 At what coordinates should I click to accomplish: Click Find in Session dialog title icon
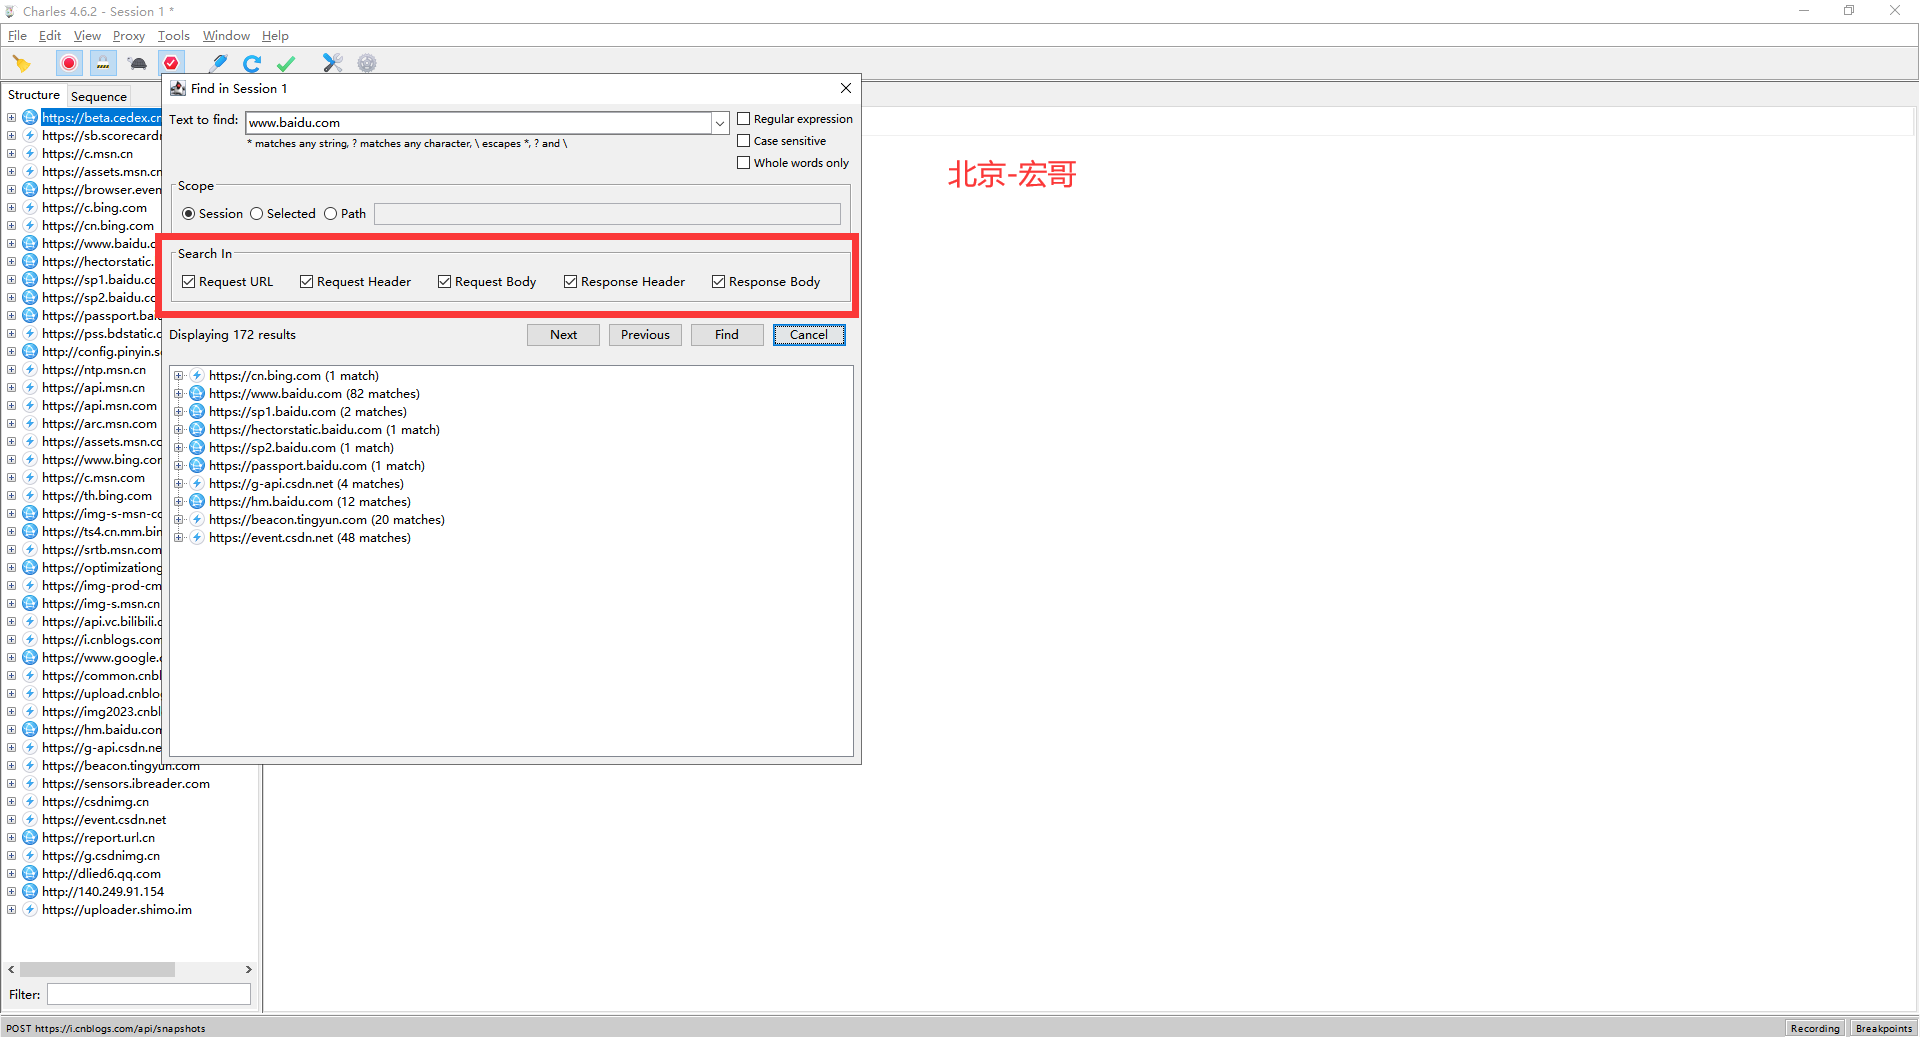[x=178, y=89]
